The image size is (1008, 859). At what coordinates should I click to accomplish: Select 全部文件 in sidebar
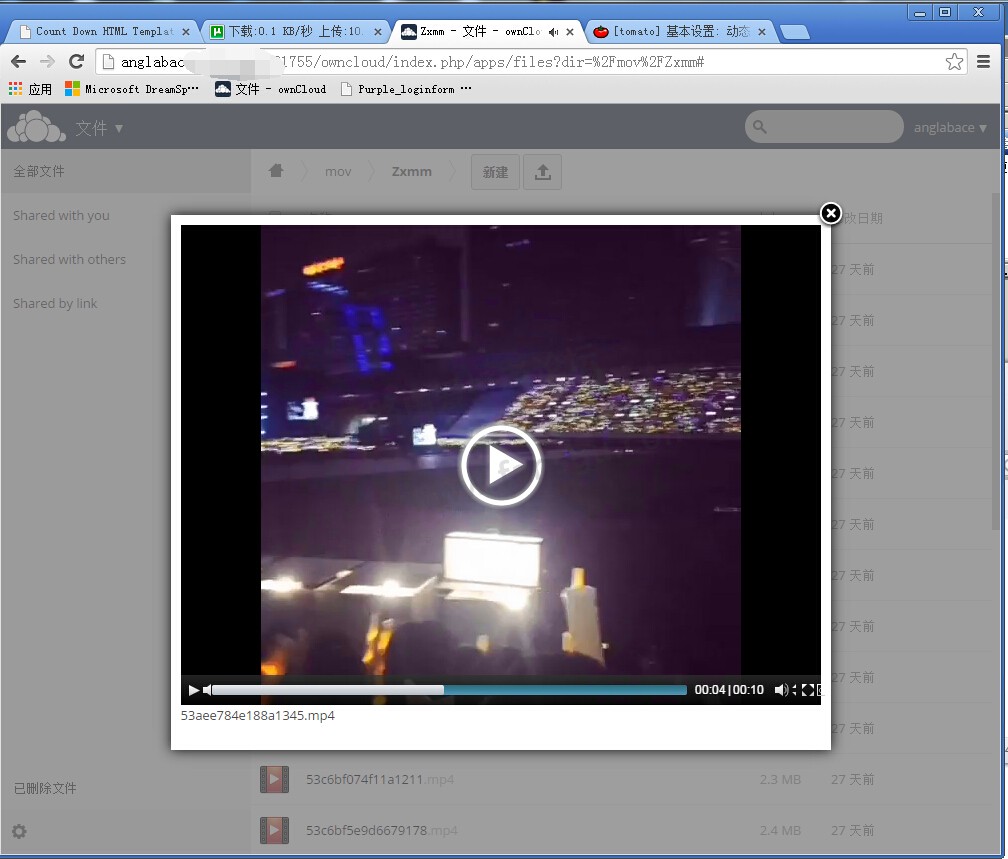(x=126, y=171)
